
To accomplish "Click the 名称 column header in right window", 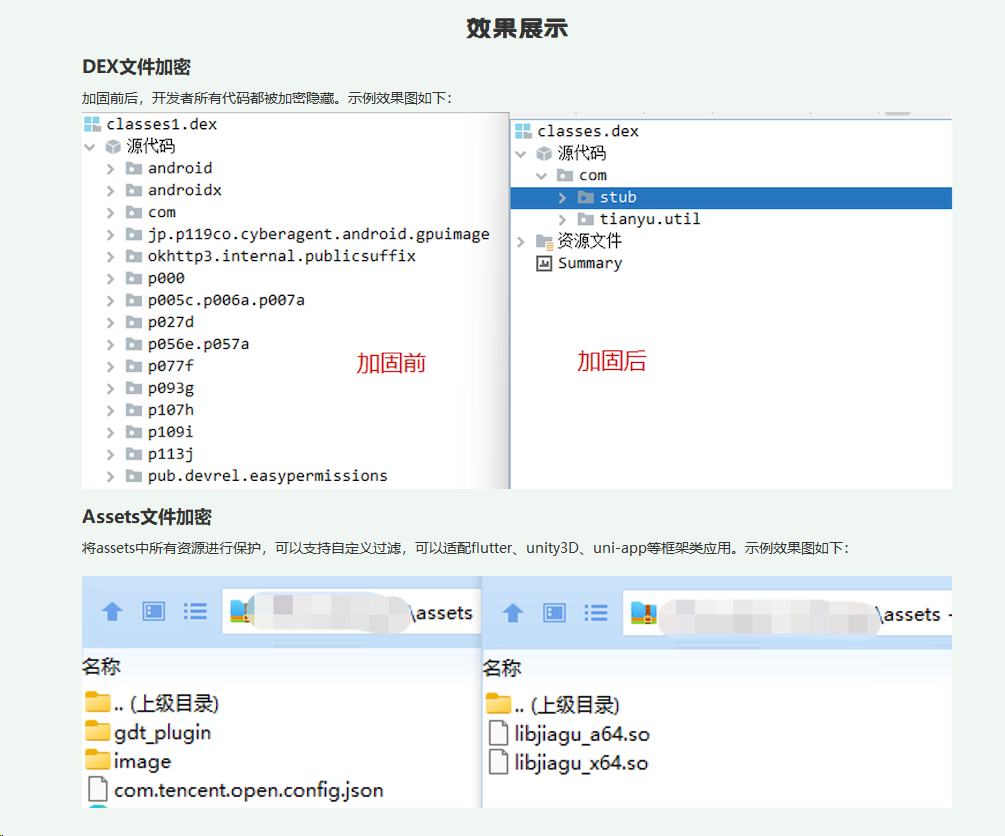I will point(502,668).
